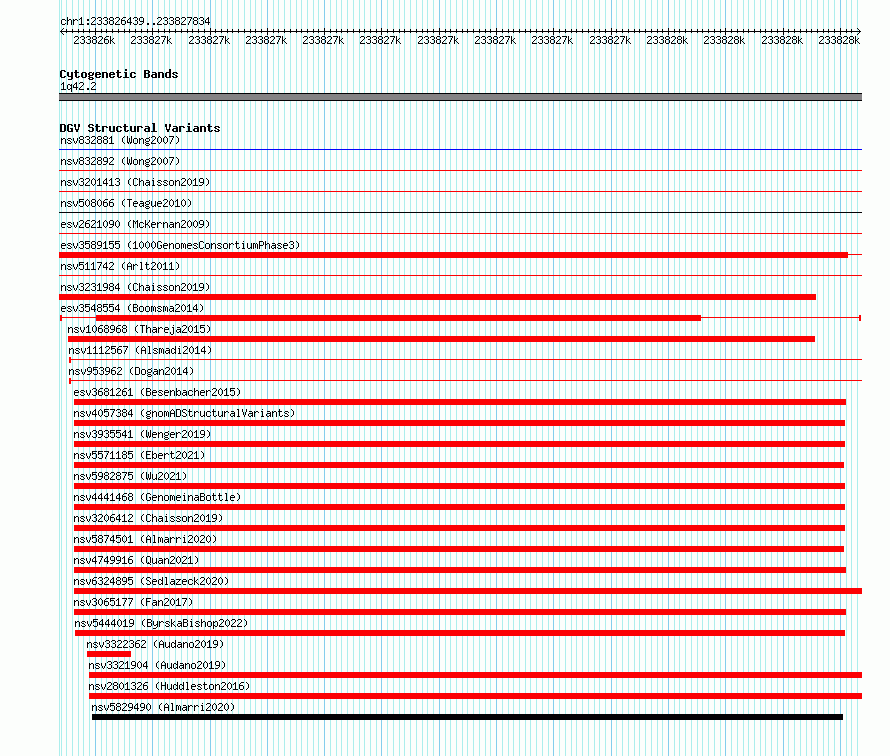Click the chr1:233826439..233827834 coordinate label

tap(135, 21)
